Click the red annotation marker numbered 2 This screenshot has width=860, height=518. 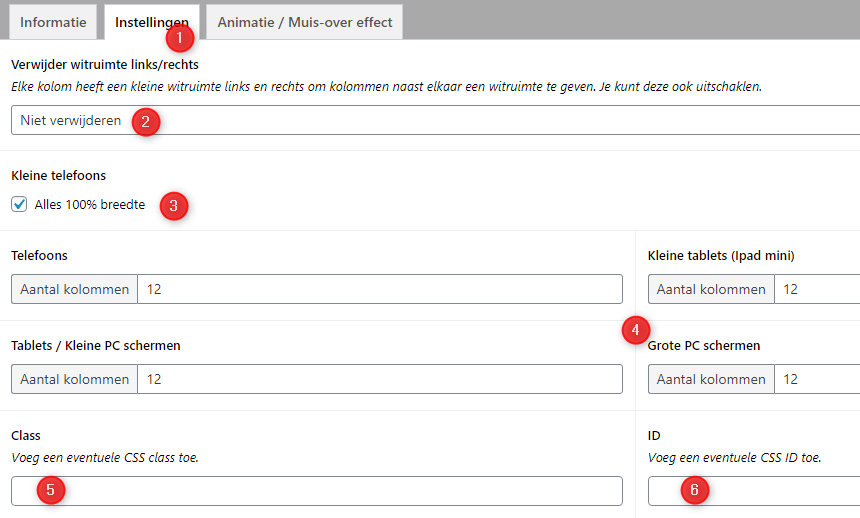[146, 122]
